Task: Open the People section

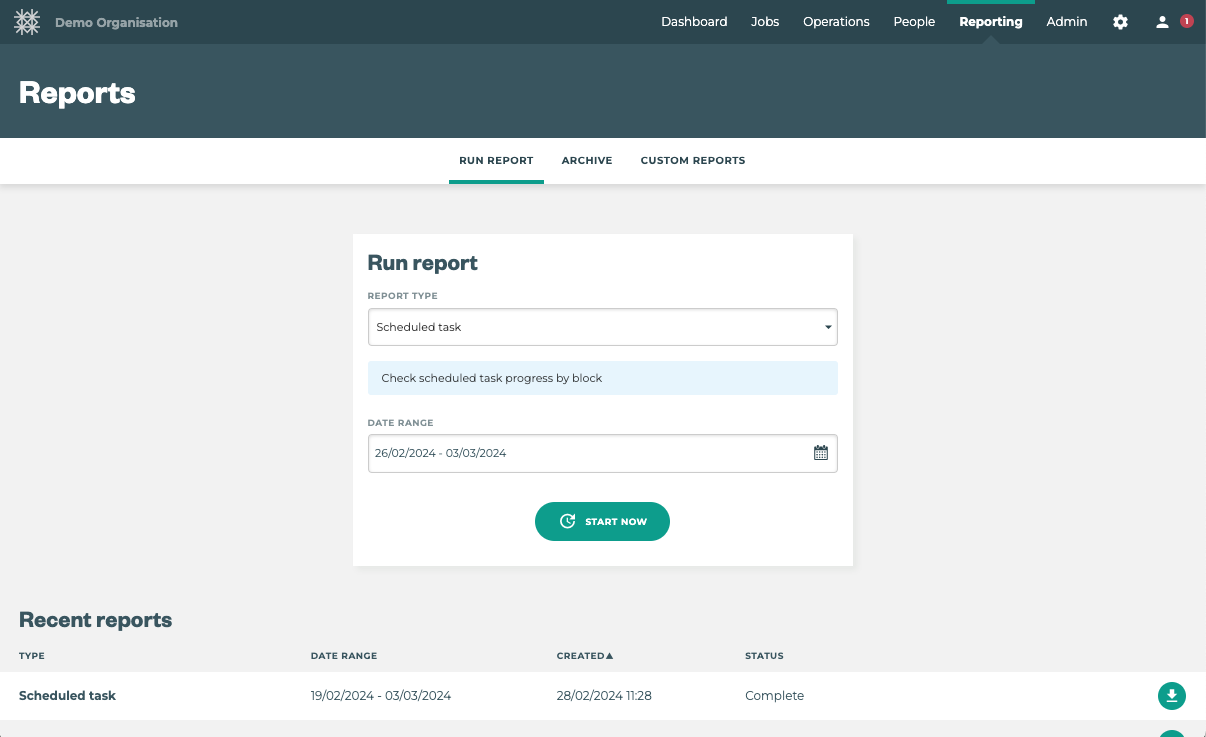Action: [914, 22]
